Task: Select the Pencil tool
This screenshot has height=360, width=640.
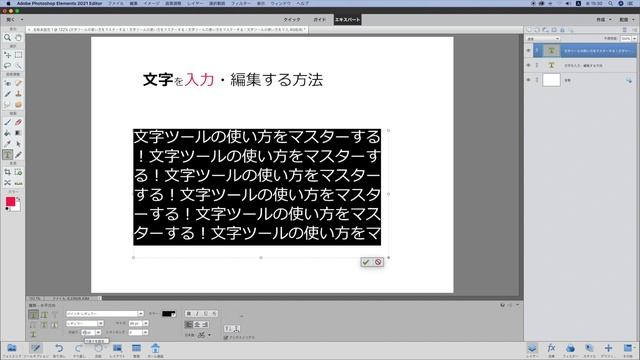Action: 18,155
